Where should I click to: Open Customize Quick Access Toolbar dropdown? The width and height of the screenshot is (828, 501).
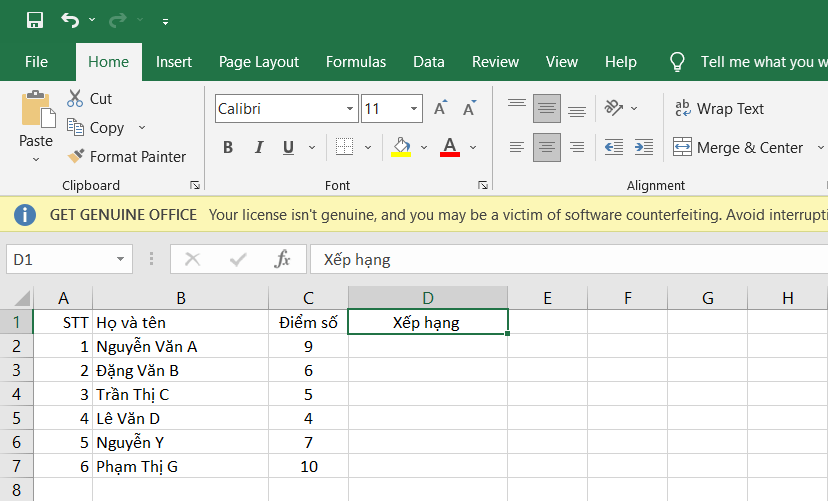click(x=165, y=22)
